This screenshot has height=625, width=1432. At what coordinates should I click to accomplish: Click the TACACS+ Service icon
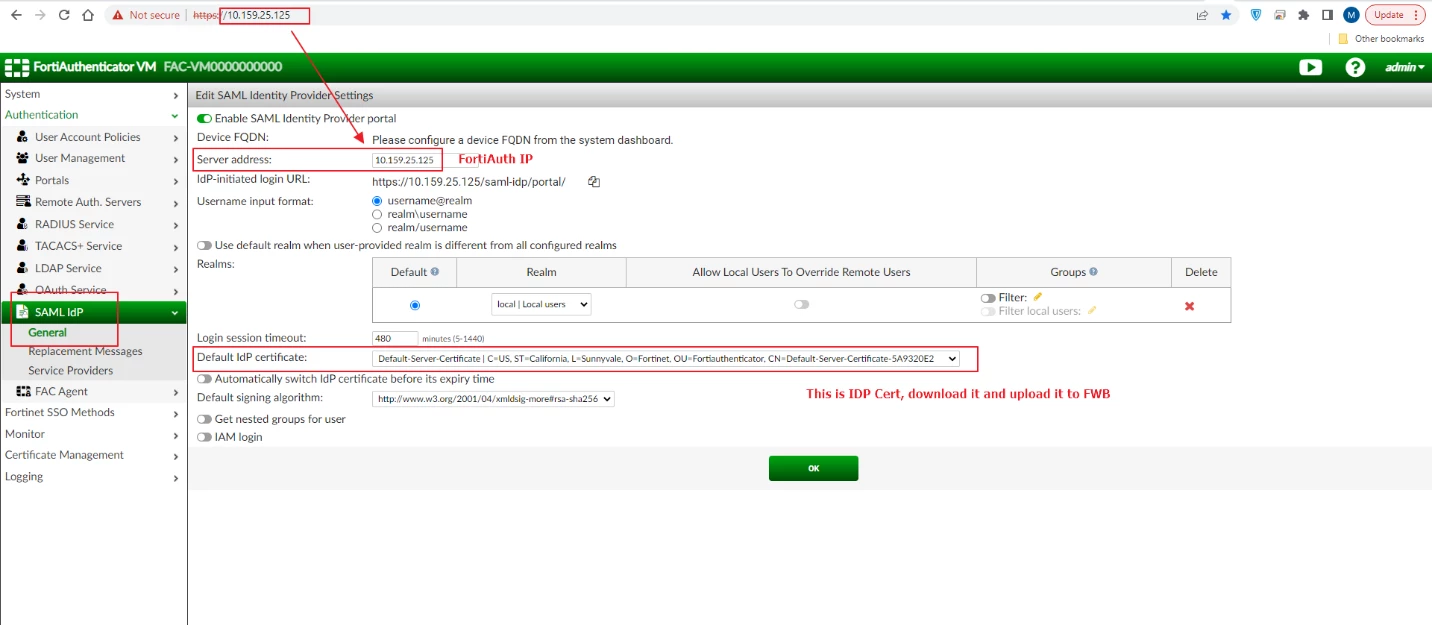pyautogui.click(x=23, y=246)
